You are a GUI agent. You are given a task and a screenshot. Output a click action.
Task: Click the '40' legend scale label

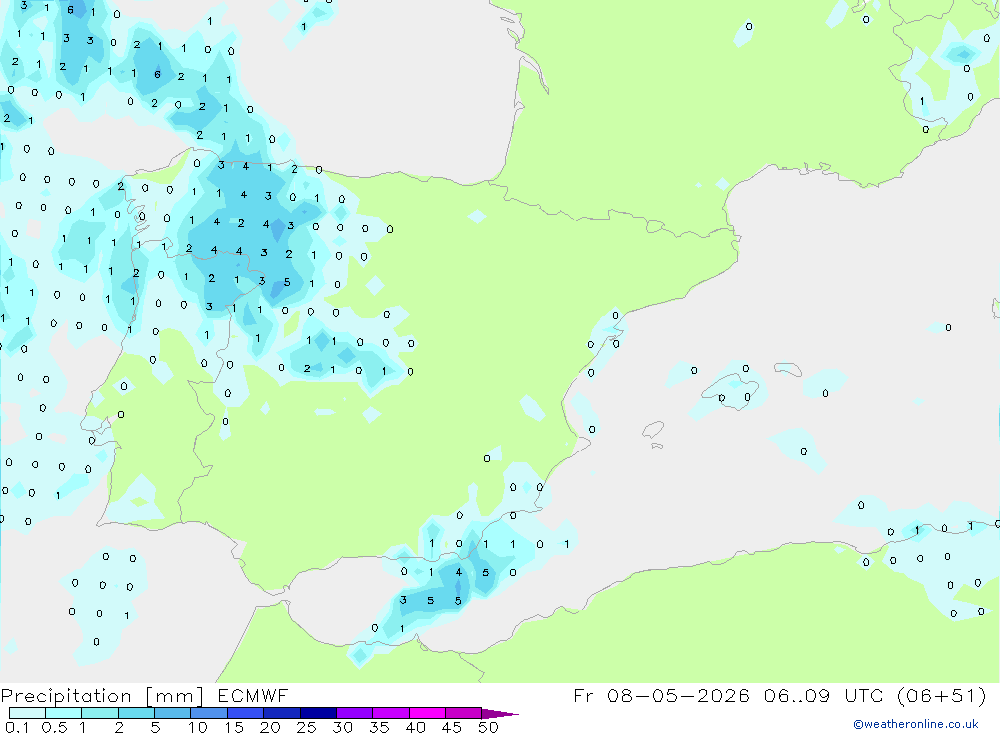coord(415,727)
